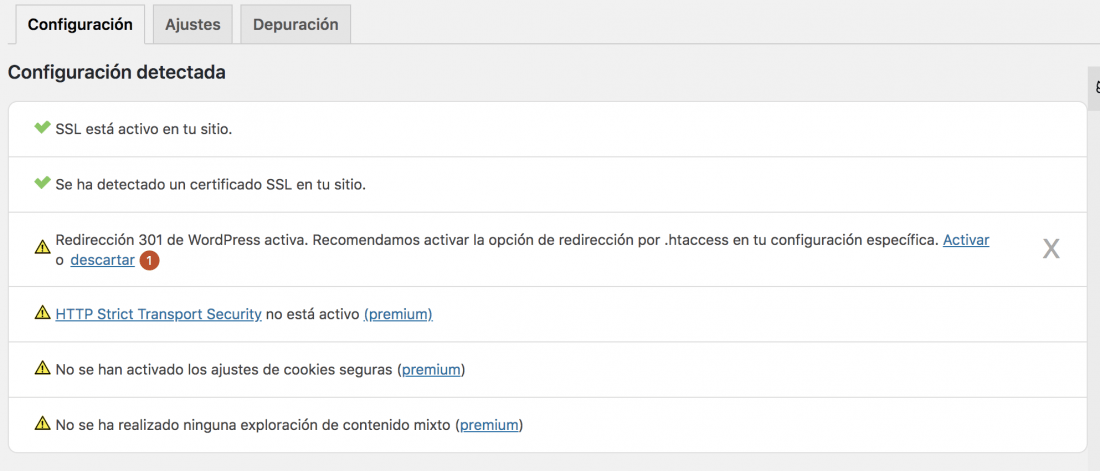The width and height of the screenshot is (1100, 471).
Task: Click the red notification badge showing 1
Action: tap(149, 260)
